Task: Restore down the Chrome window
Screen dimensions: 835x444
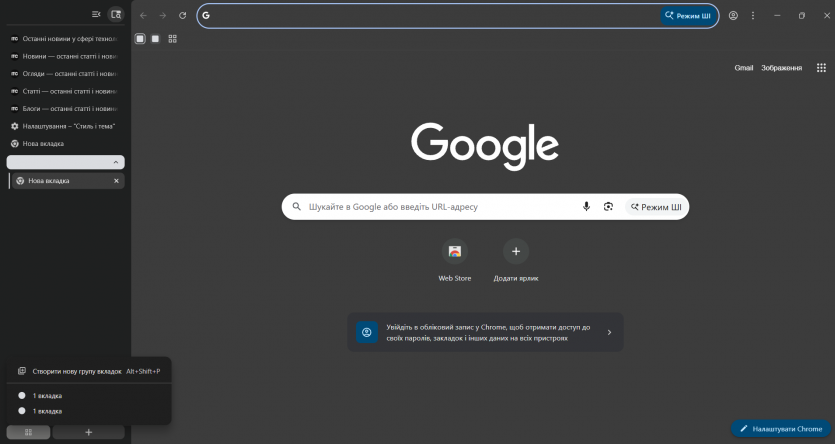Action: click(801, 15)
